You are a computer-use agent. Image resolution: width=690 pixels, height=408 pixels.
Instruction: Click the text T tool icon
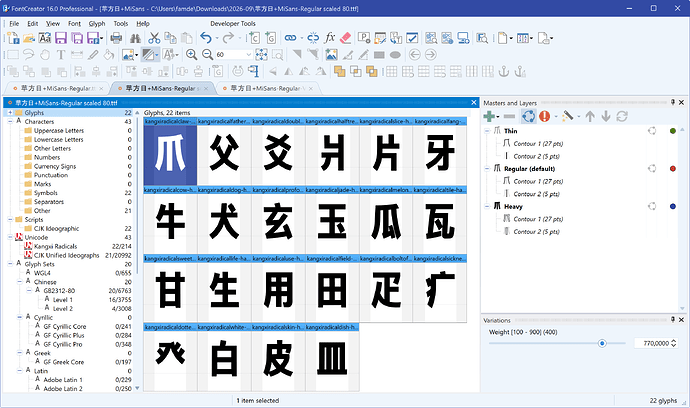click(x=61, y=55)
